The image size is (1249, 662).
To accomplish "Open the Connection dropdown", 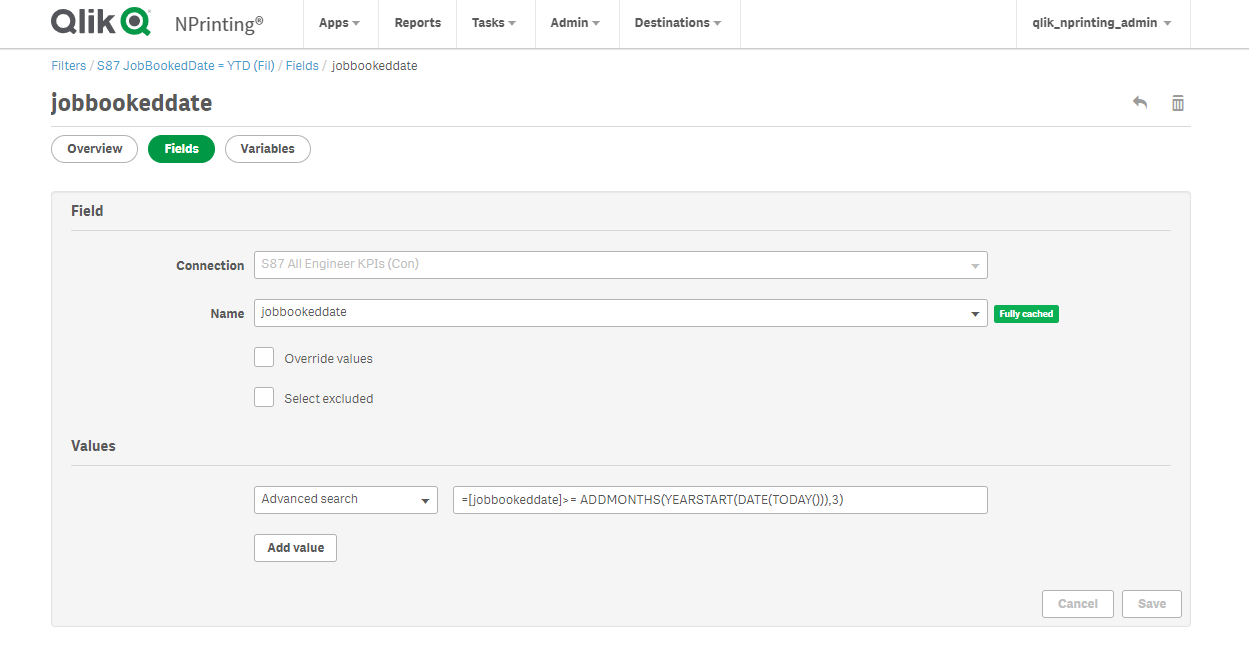I will click(621, 265).
